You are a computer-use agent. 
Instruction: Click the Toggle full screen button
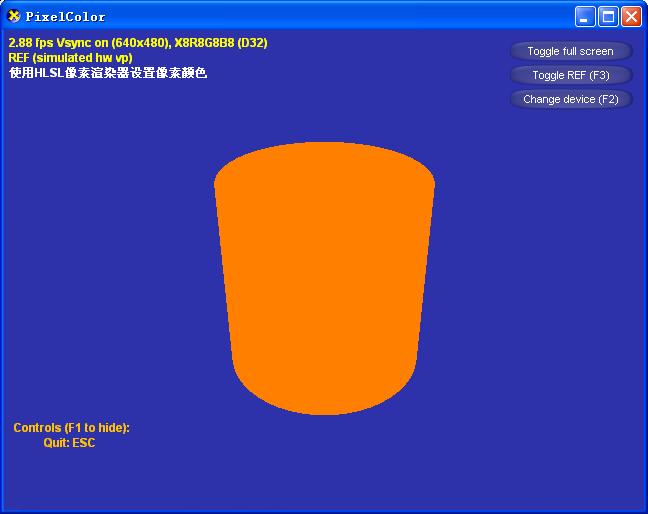571,51
